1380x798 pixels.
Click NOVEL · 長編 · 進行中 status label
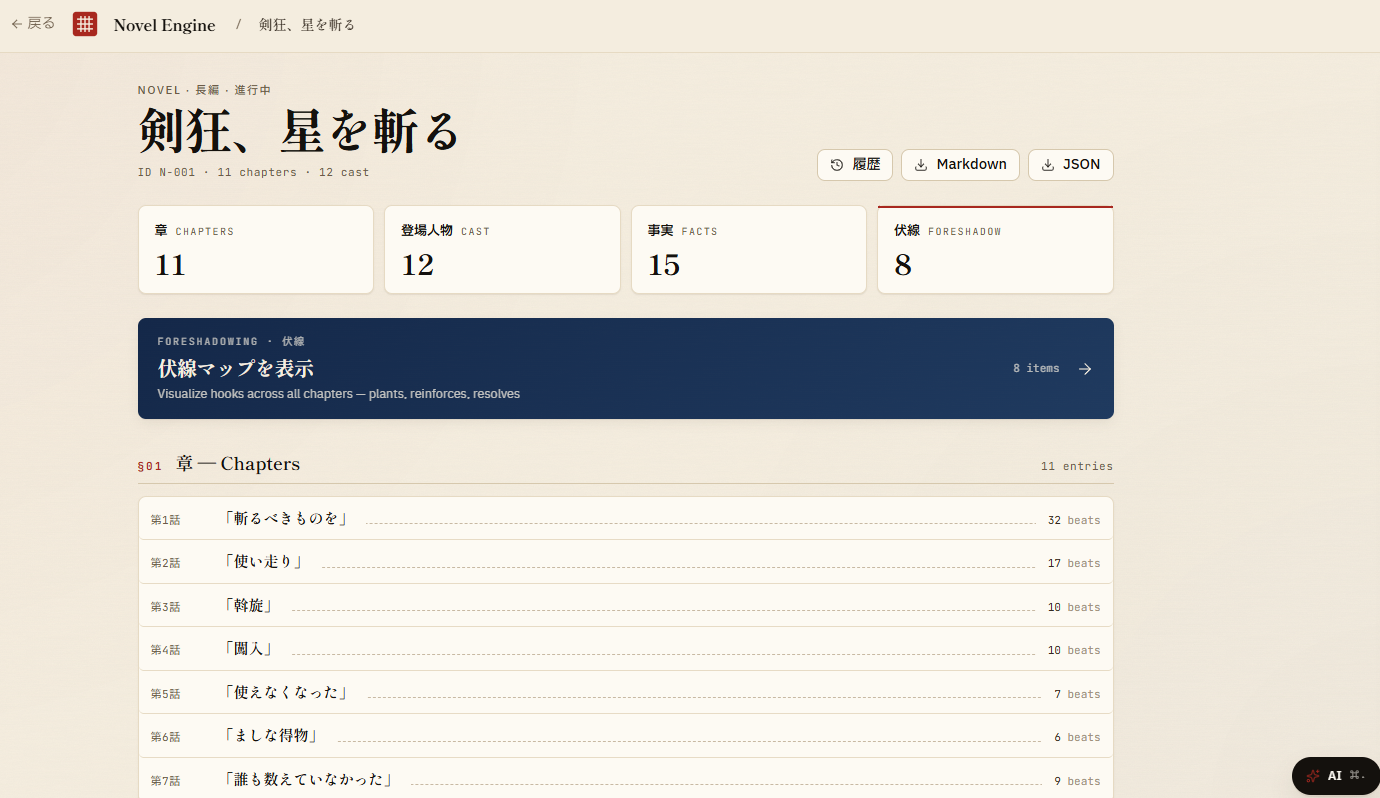pos(204,90)
